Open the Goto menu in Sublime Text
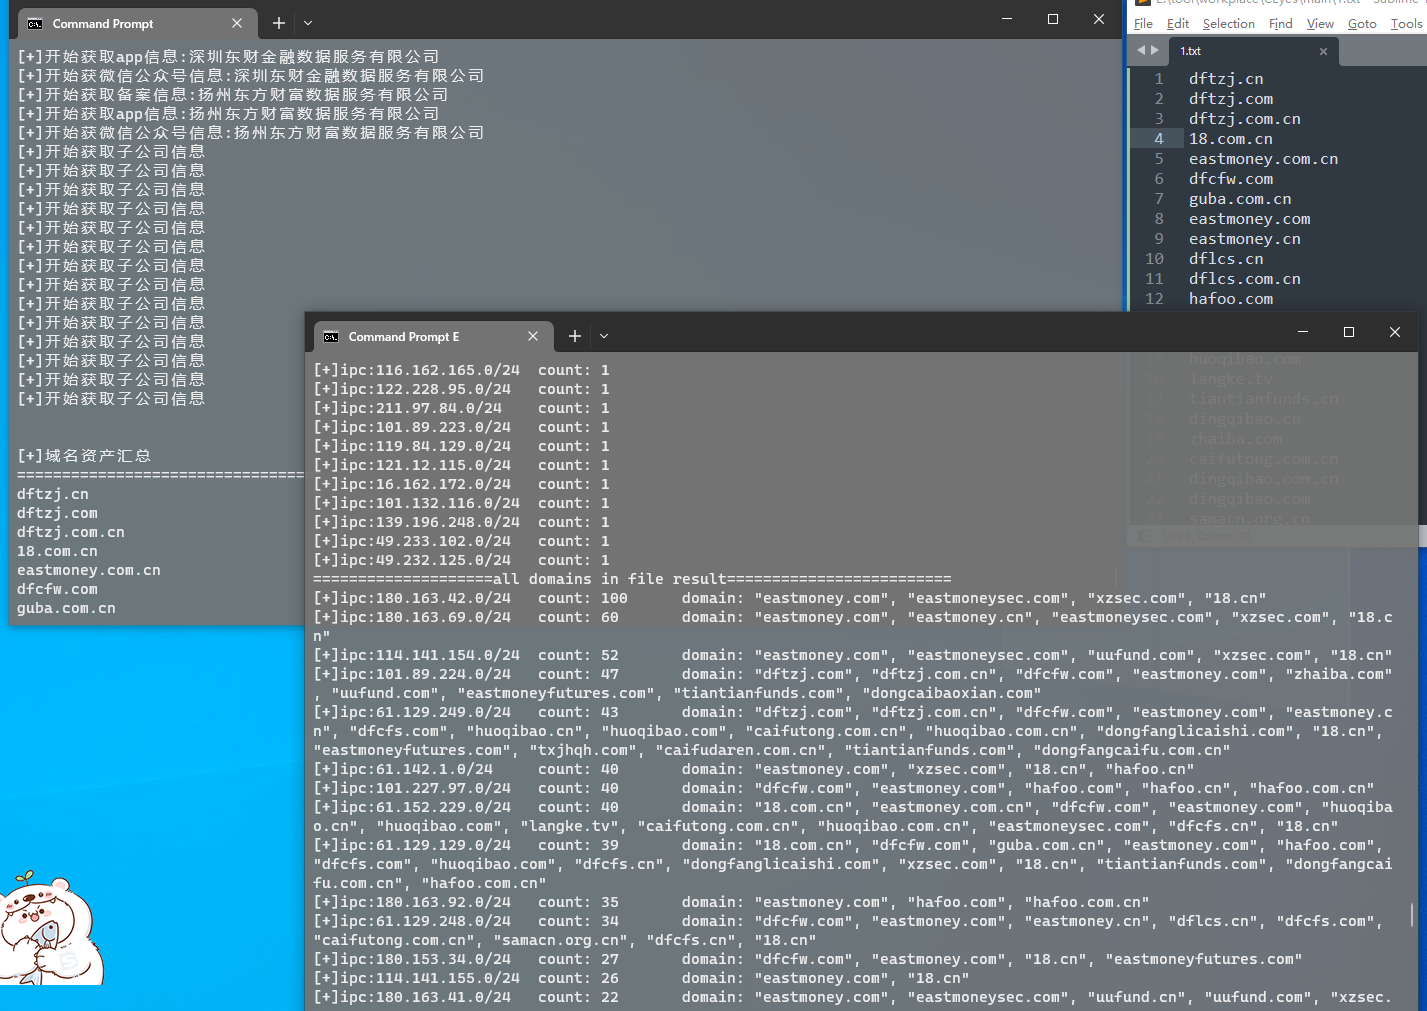This screenshot has height=1011, width=1427. 1362,24
